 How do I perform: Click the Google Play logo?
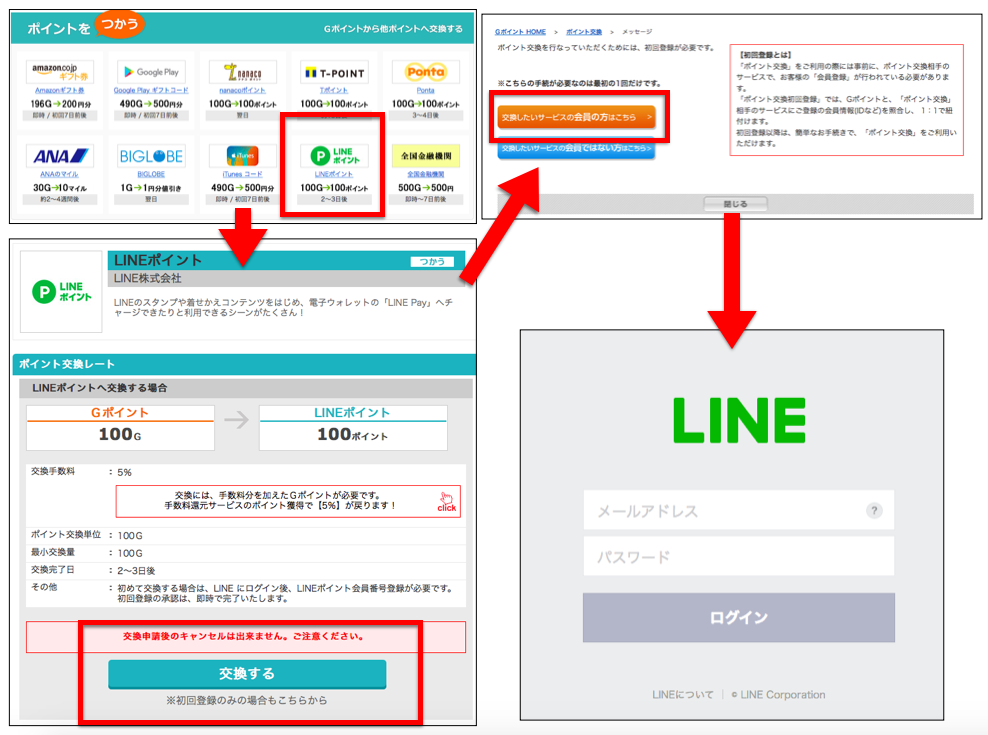click(151, 72)
